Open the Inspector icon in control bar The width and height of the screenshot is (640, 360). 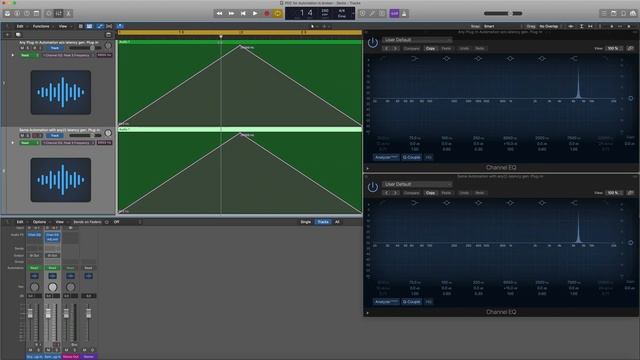coord(17,13)
